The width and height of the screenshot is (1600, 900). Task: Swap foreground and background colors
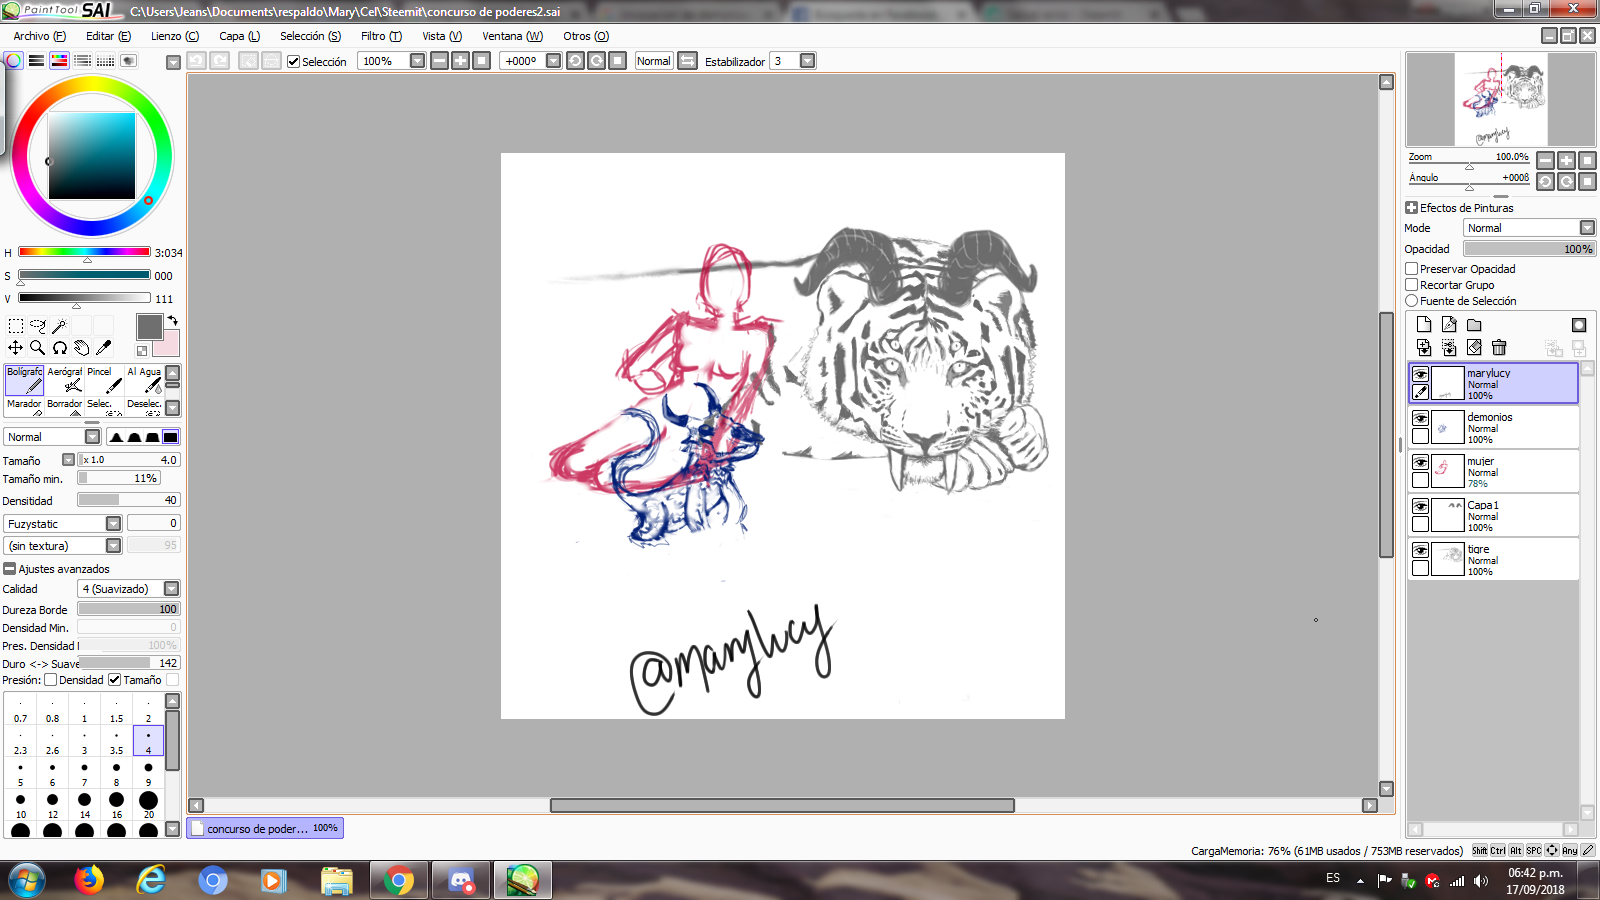tap(172, 321)
